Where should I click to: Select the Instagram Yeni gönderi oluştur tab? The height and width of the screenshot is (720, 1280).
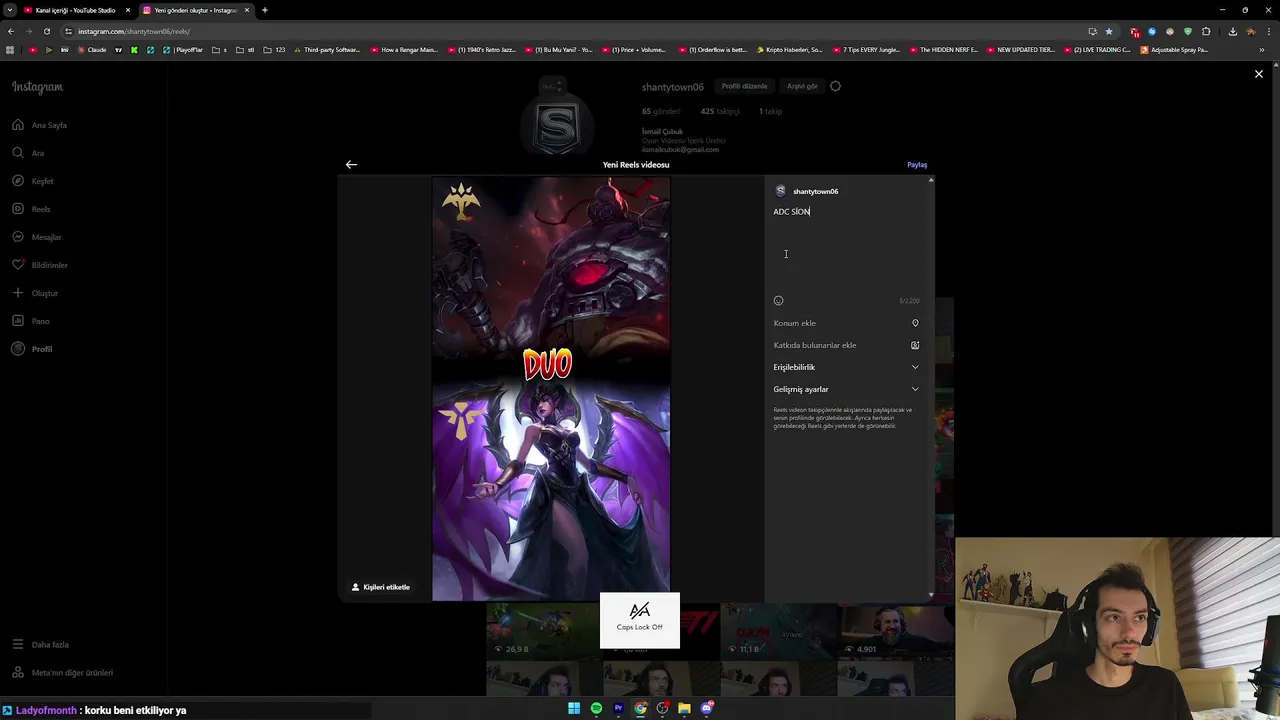195,10
